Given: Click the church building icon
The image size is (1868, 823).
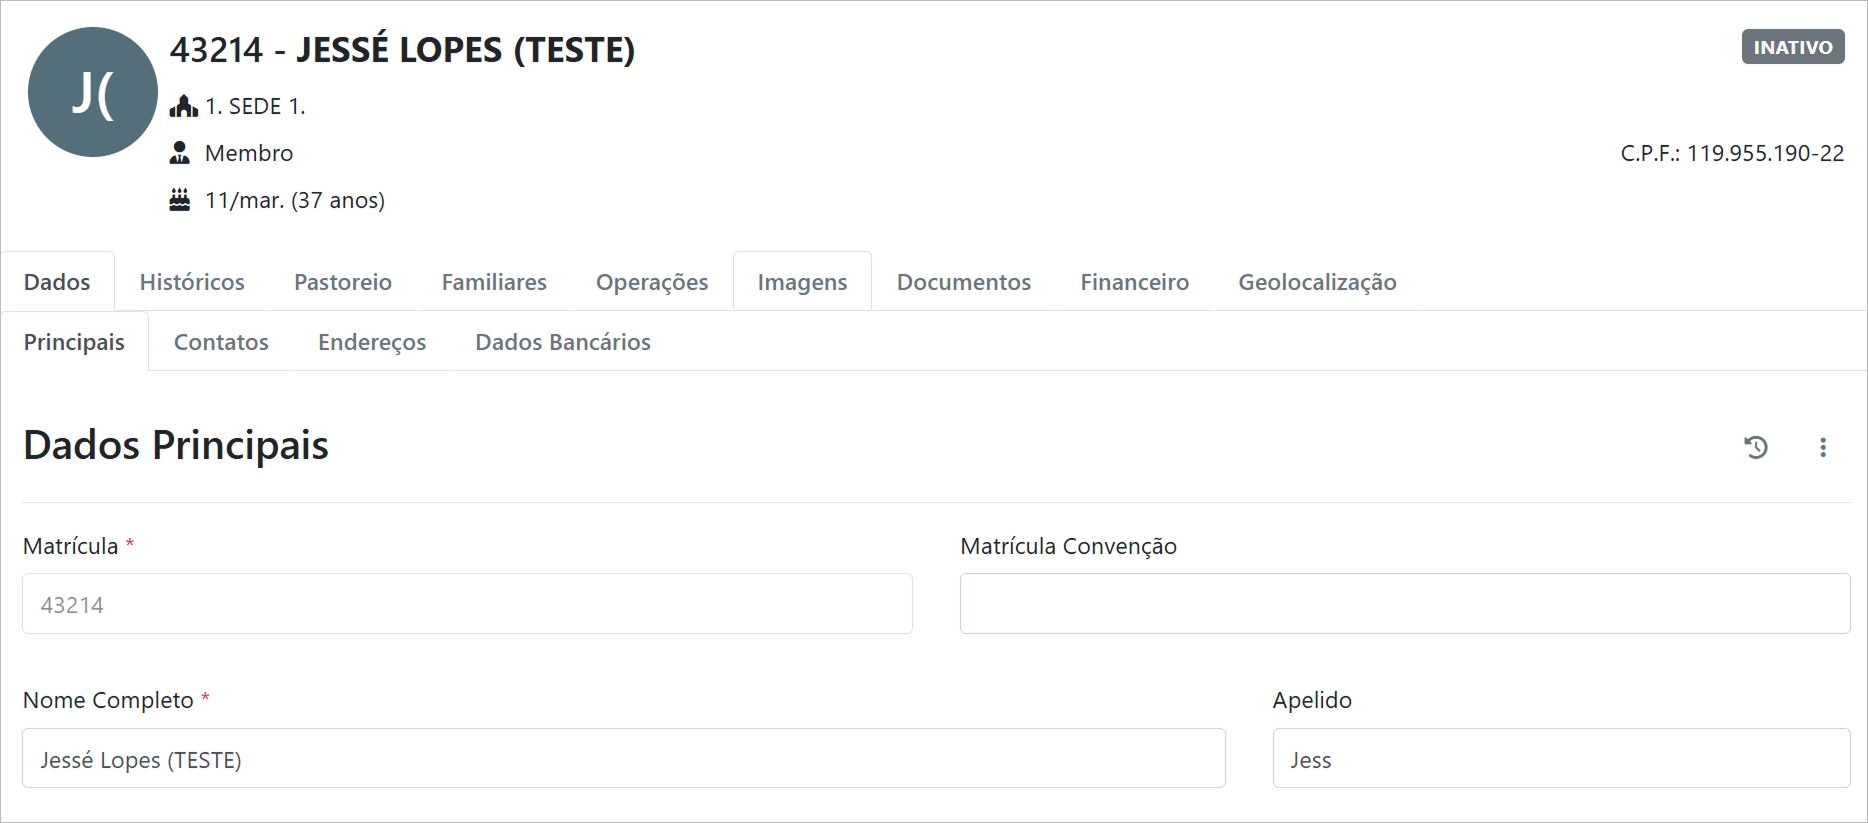Looking at the screenshot, I should [x=183, y=106].
